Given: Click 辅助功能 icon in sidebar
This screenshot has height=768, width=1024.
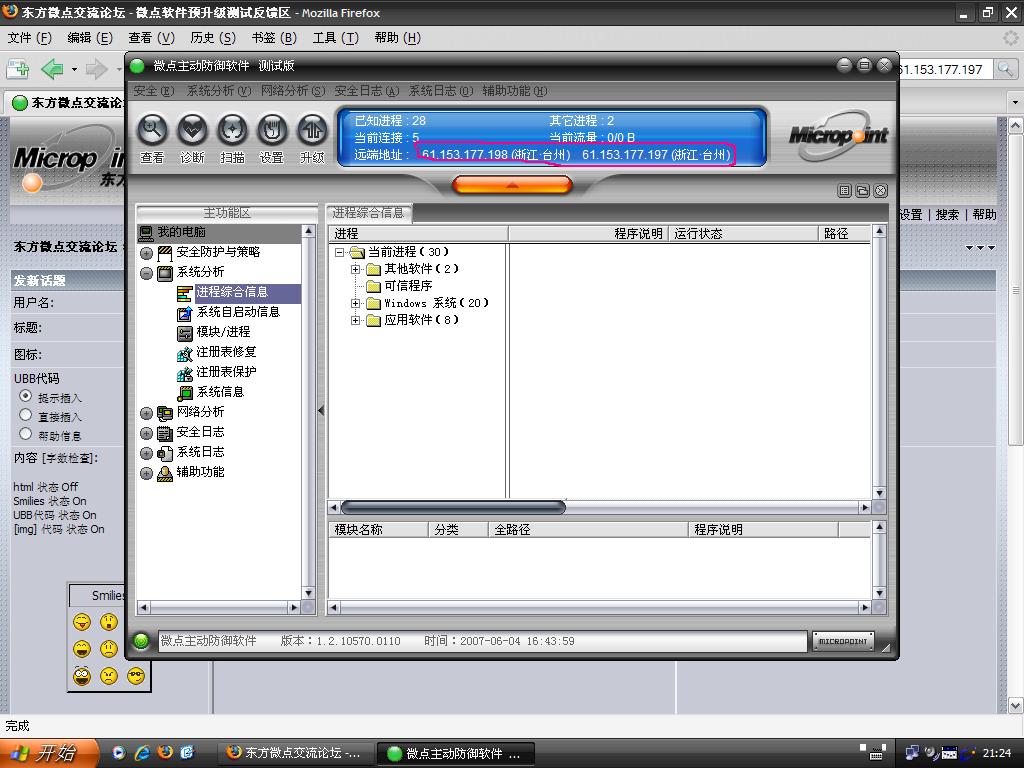Looking at the screenshot, I should pos(165,473).
